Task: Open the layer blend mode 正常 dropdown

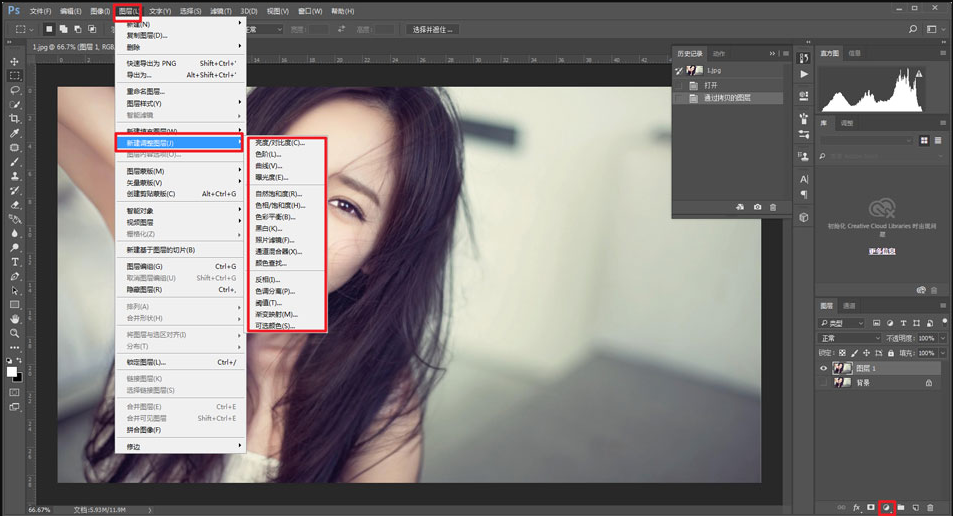Action: 850,338
